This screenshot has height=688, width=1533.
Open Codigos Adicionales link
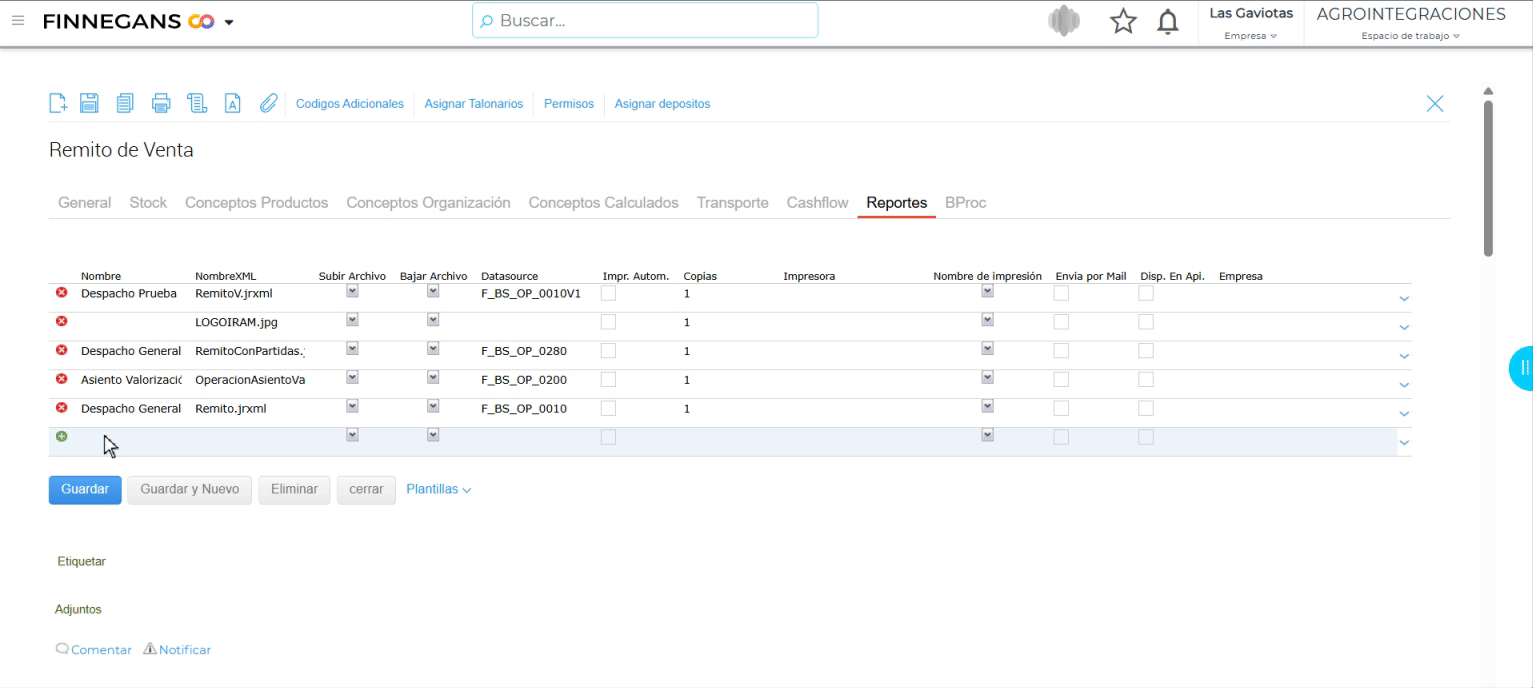(x=350, y=104)
